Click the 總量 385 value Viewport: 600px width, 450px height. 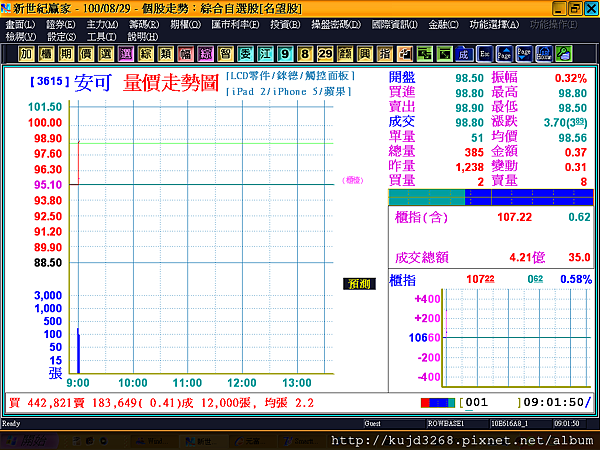tap(474, 152)
